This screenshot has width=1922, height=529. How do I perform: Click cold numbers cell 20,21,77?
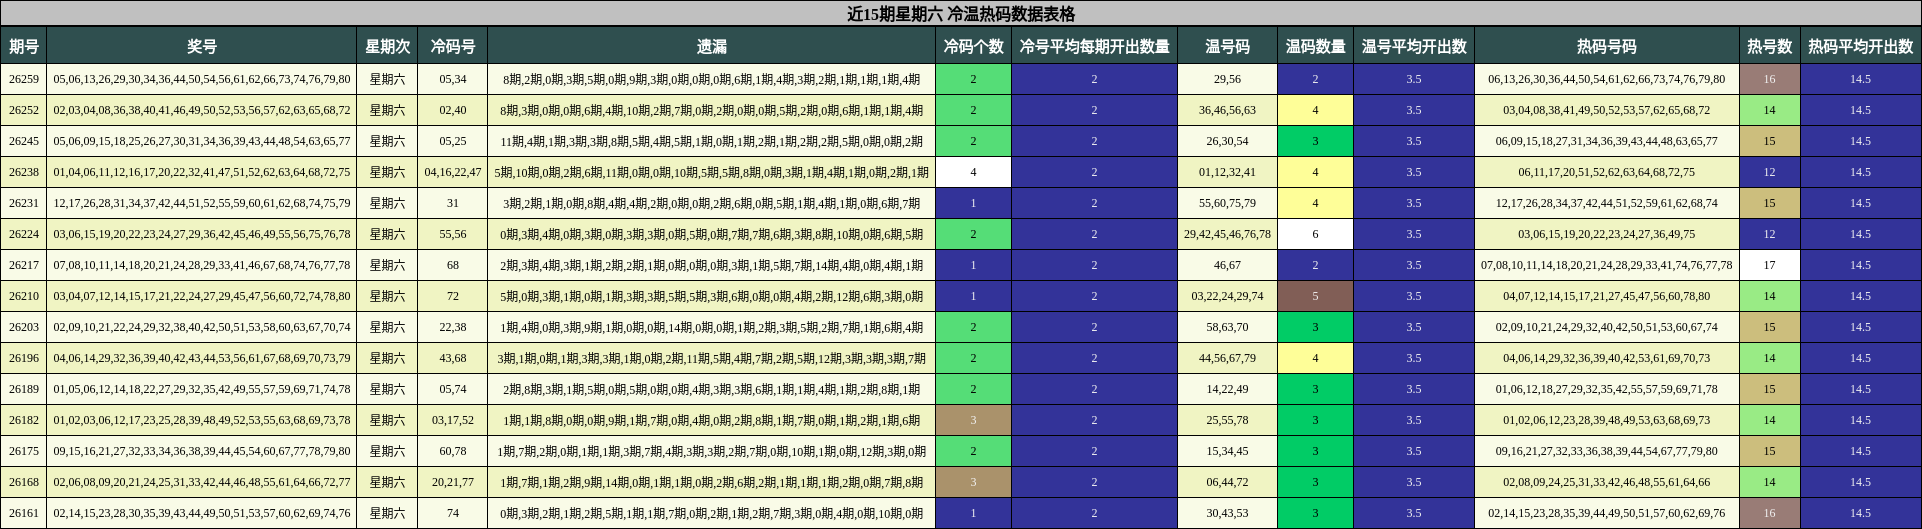point(453,482)
